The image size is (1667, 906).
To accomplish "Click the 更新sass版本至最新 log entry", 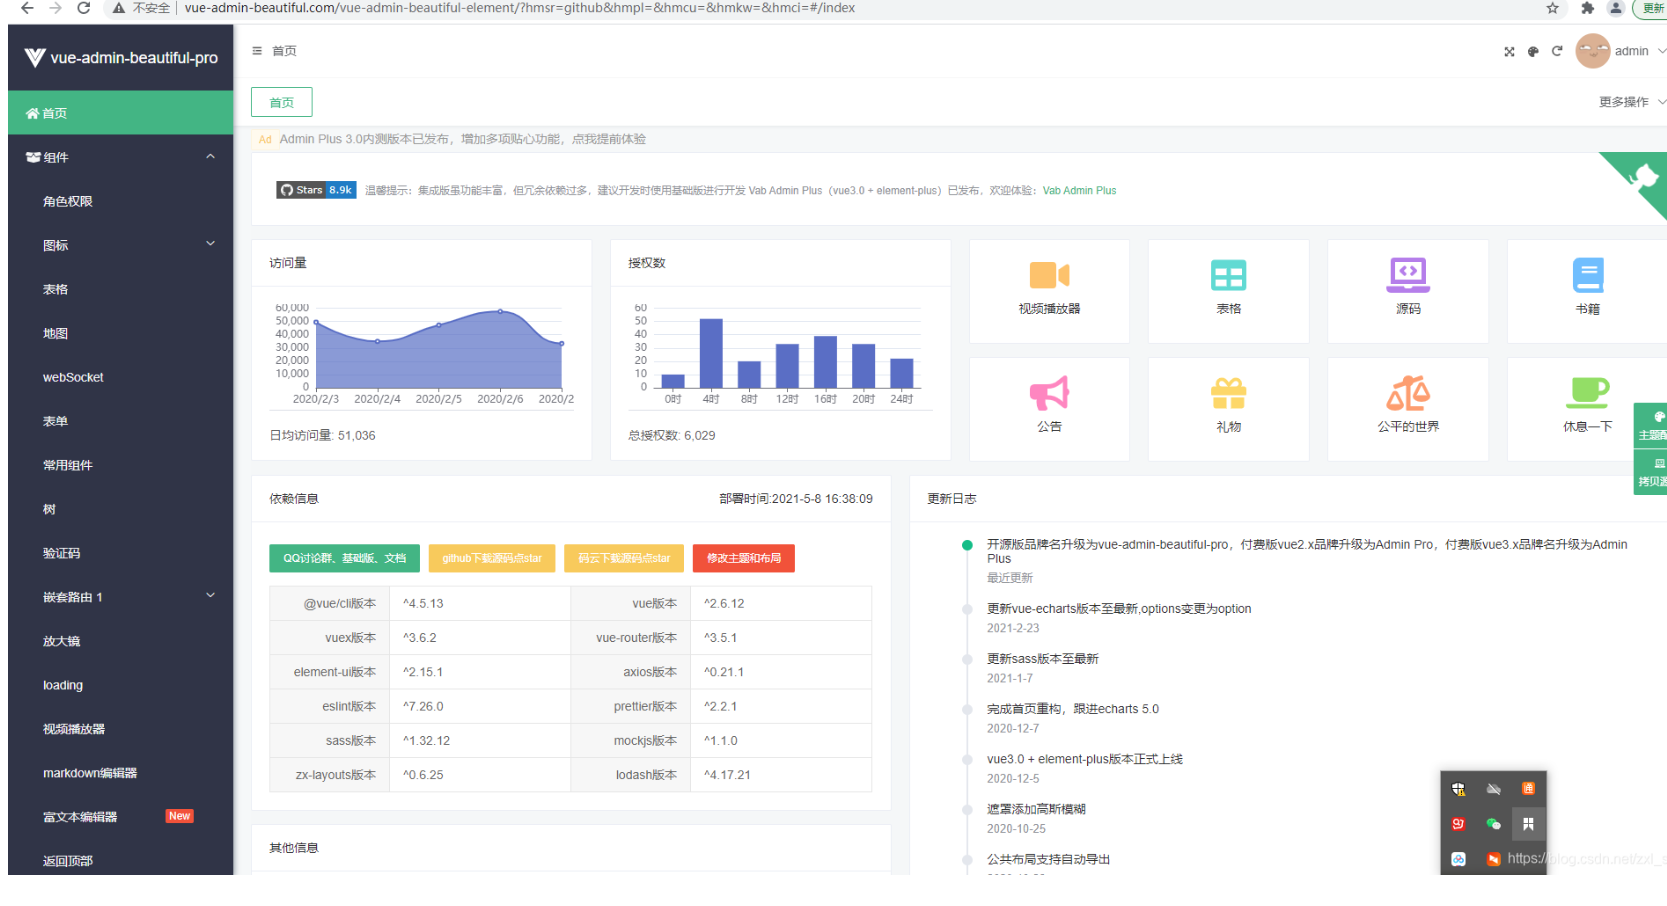I will pos(1042,659).
